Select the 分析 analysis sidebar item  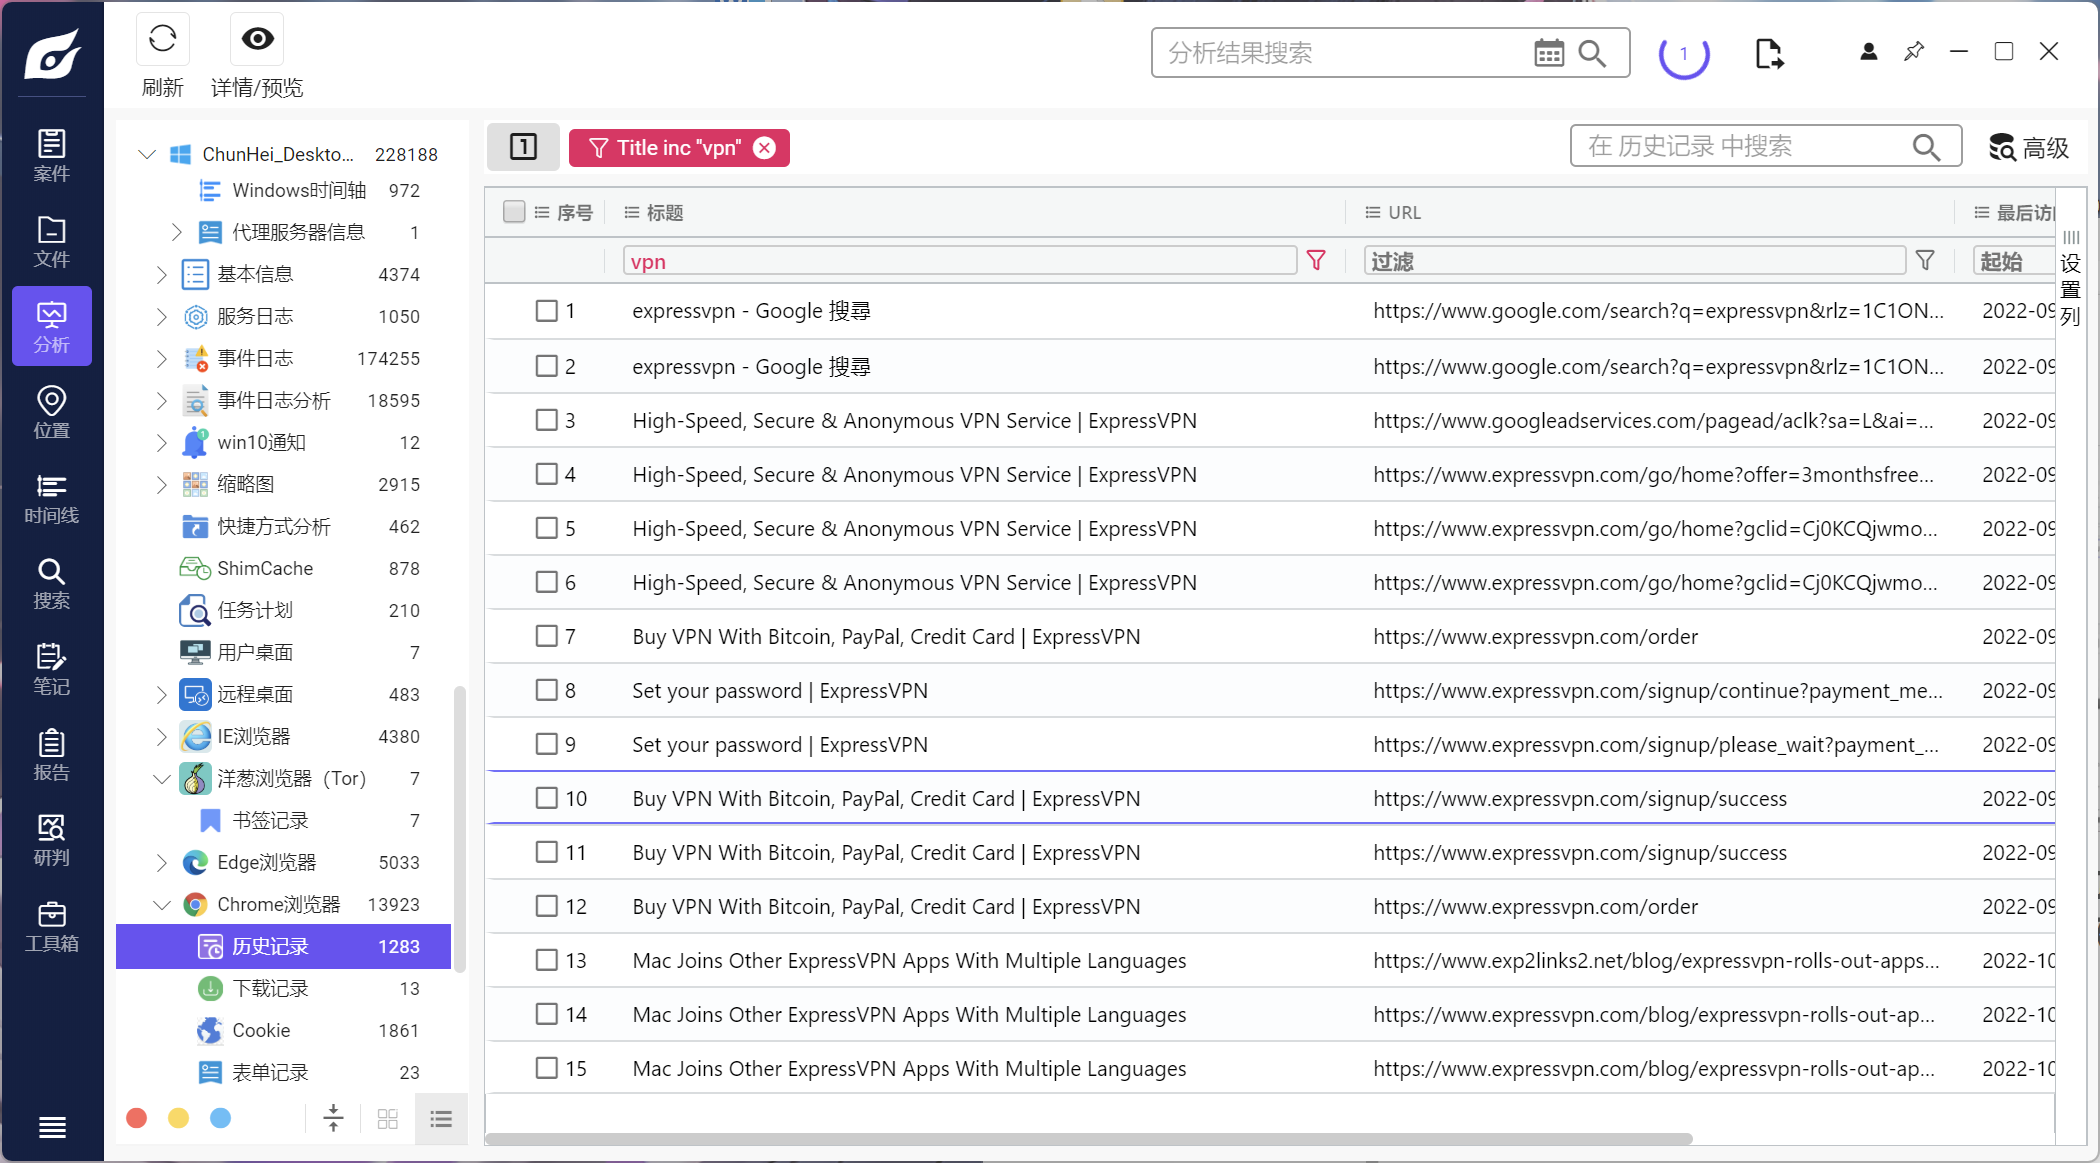pos(52,327)
